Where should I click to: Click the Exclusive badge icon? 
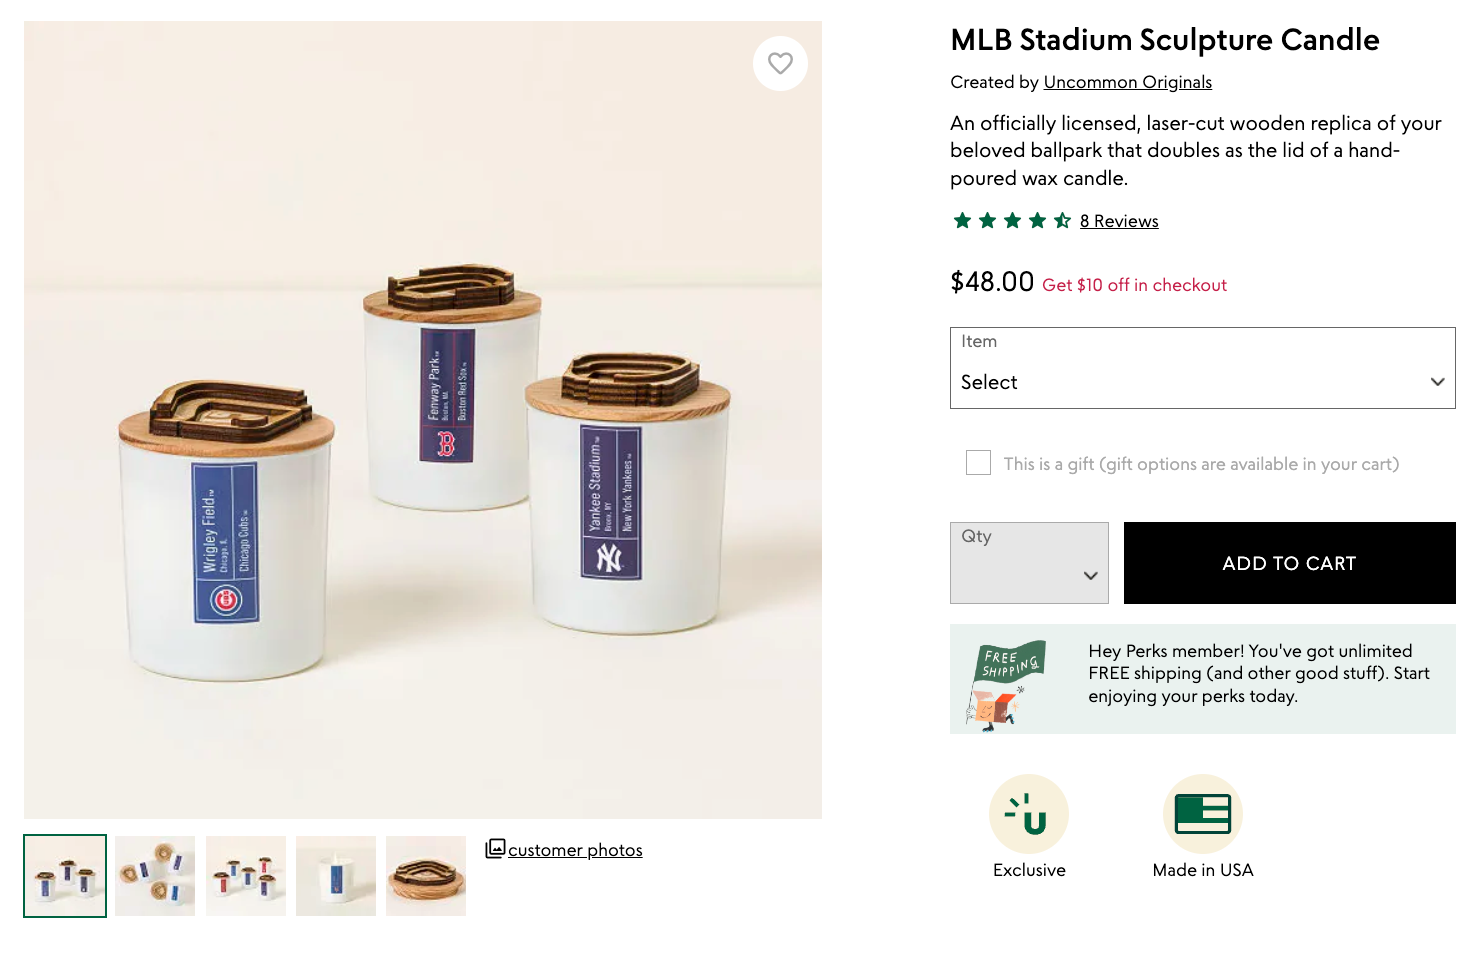coord(1029,814)
